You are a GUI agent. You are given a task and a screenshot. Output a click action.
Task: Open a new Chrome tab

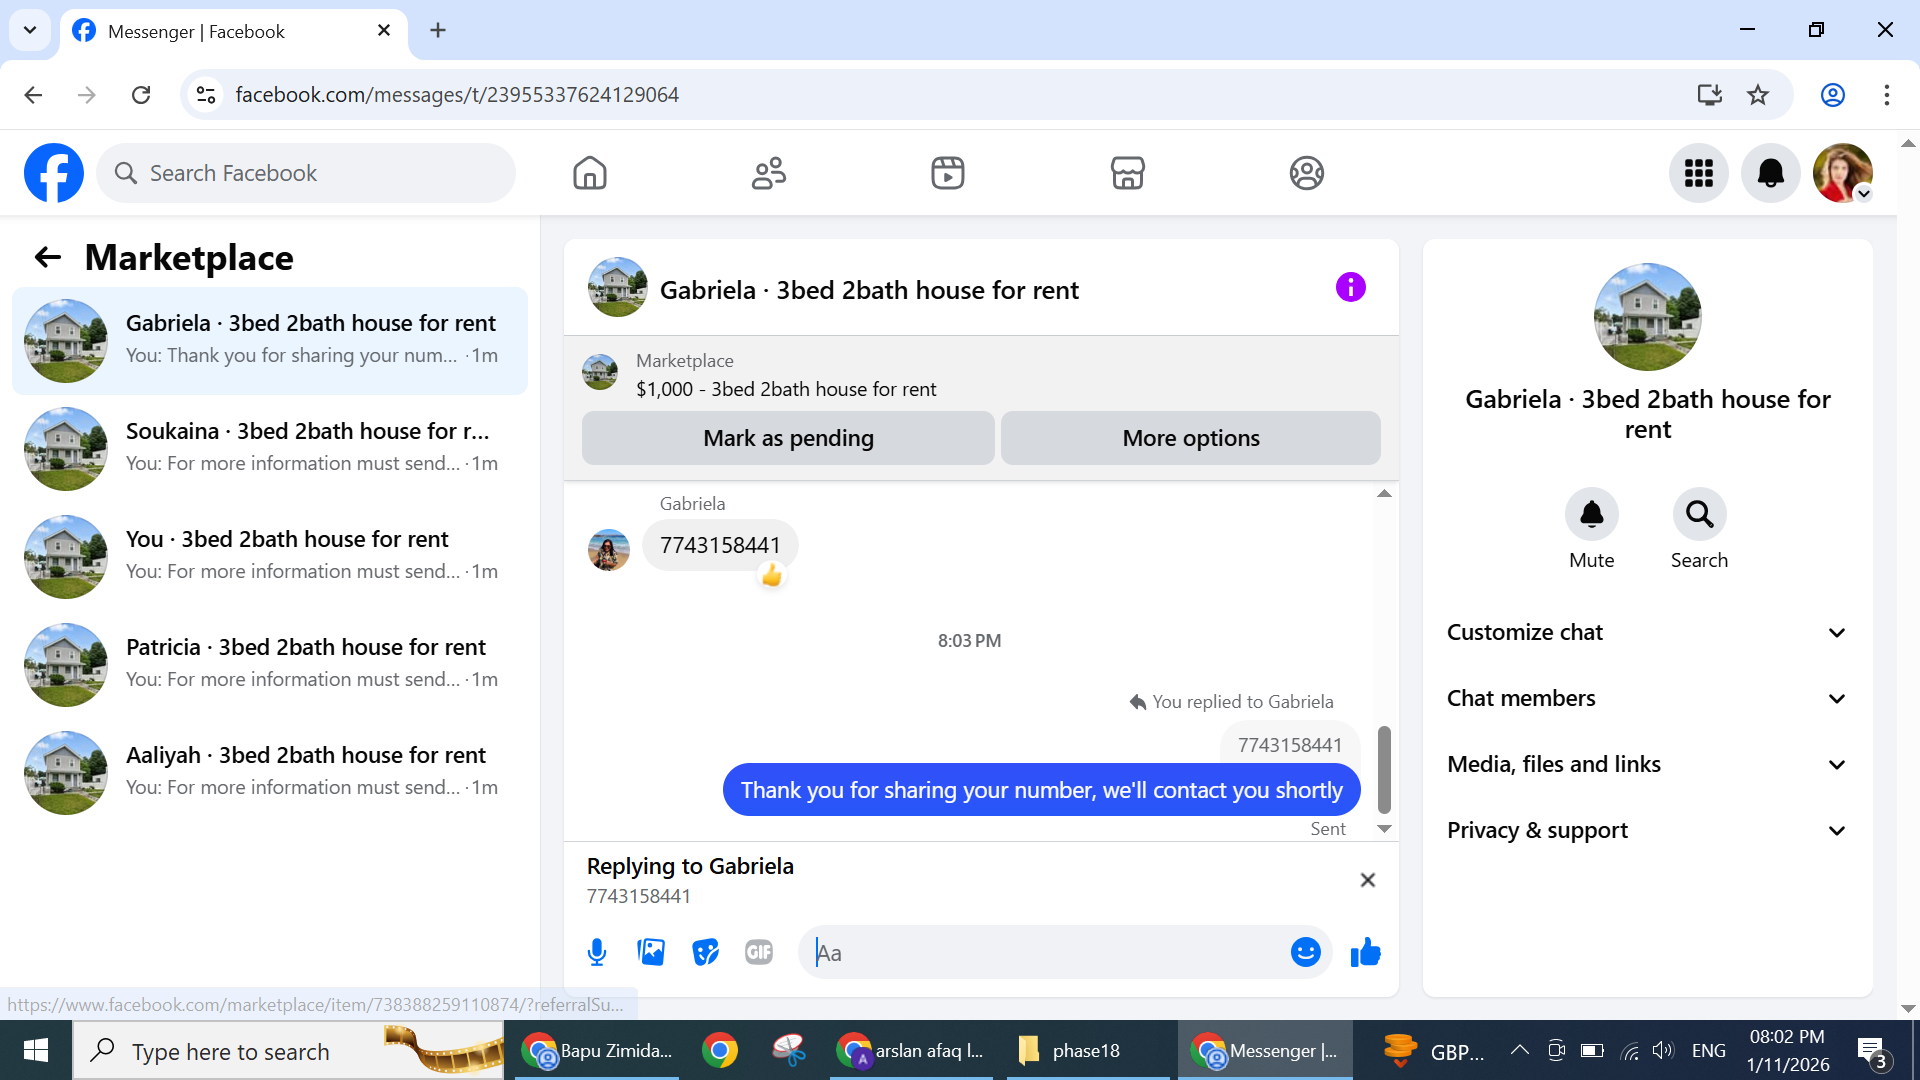438,30
